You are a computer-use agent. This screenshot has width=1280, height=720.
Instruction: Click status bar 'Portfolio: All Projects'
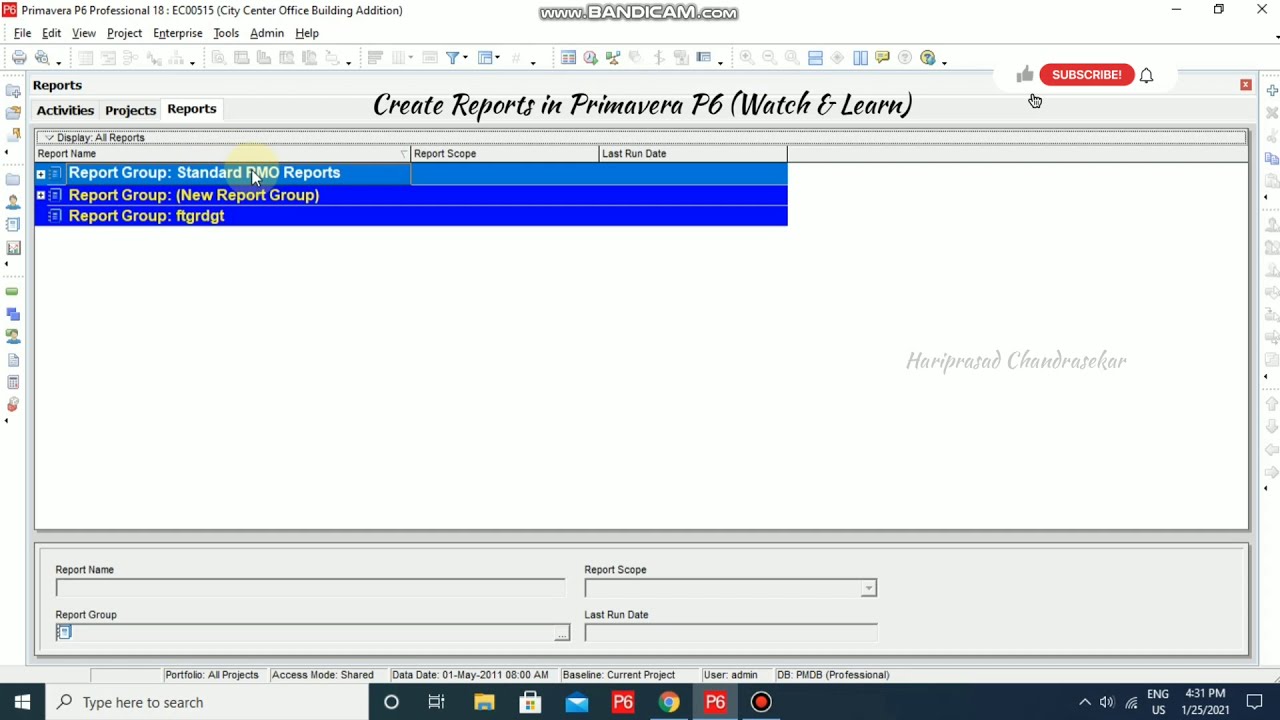(212, 675)
